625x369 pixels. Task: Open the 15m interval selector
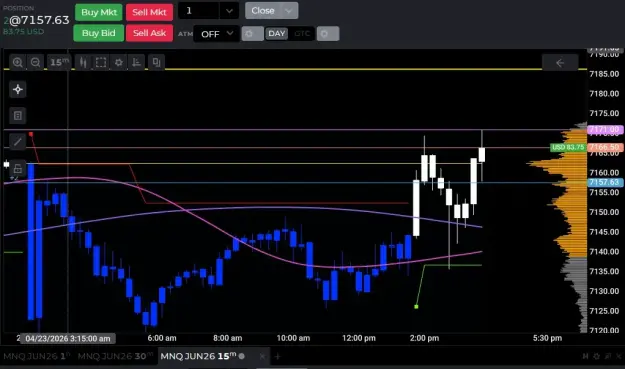(59, 62)
